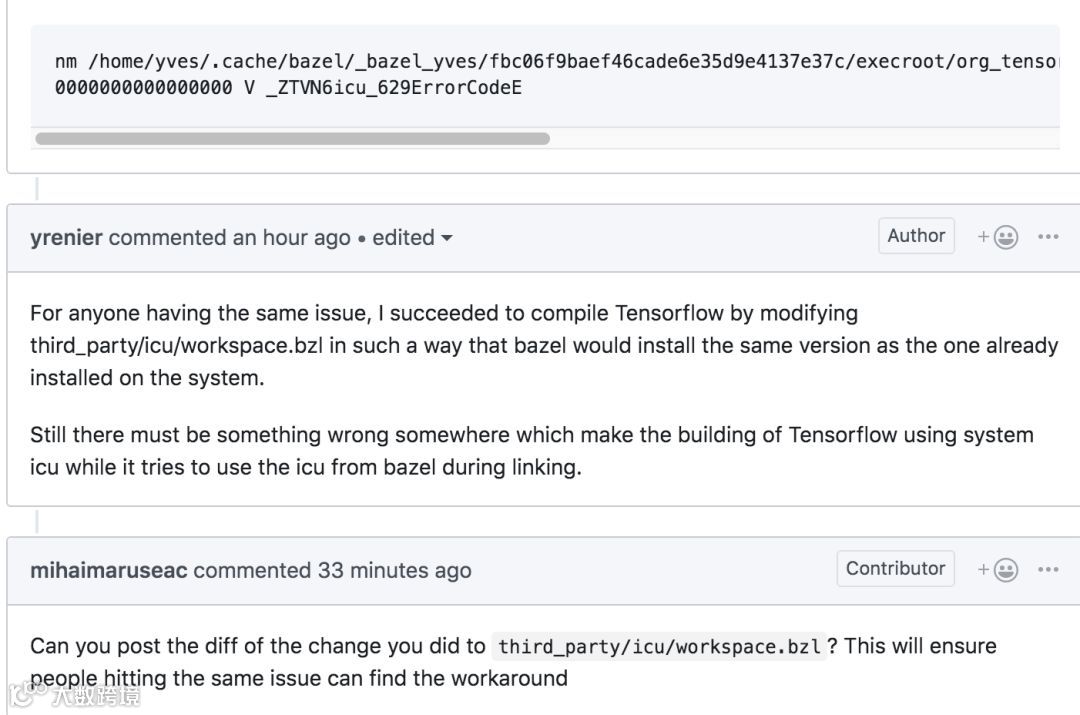This screenshot has width=1080, height=715.
Task: Add a reaction to yrenier's comment
Action: [x=999, y=237]
